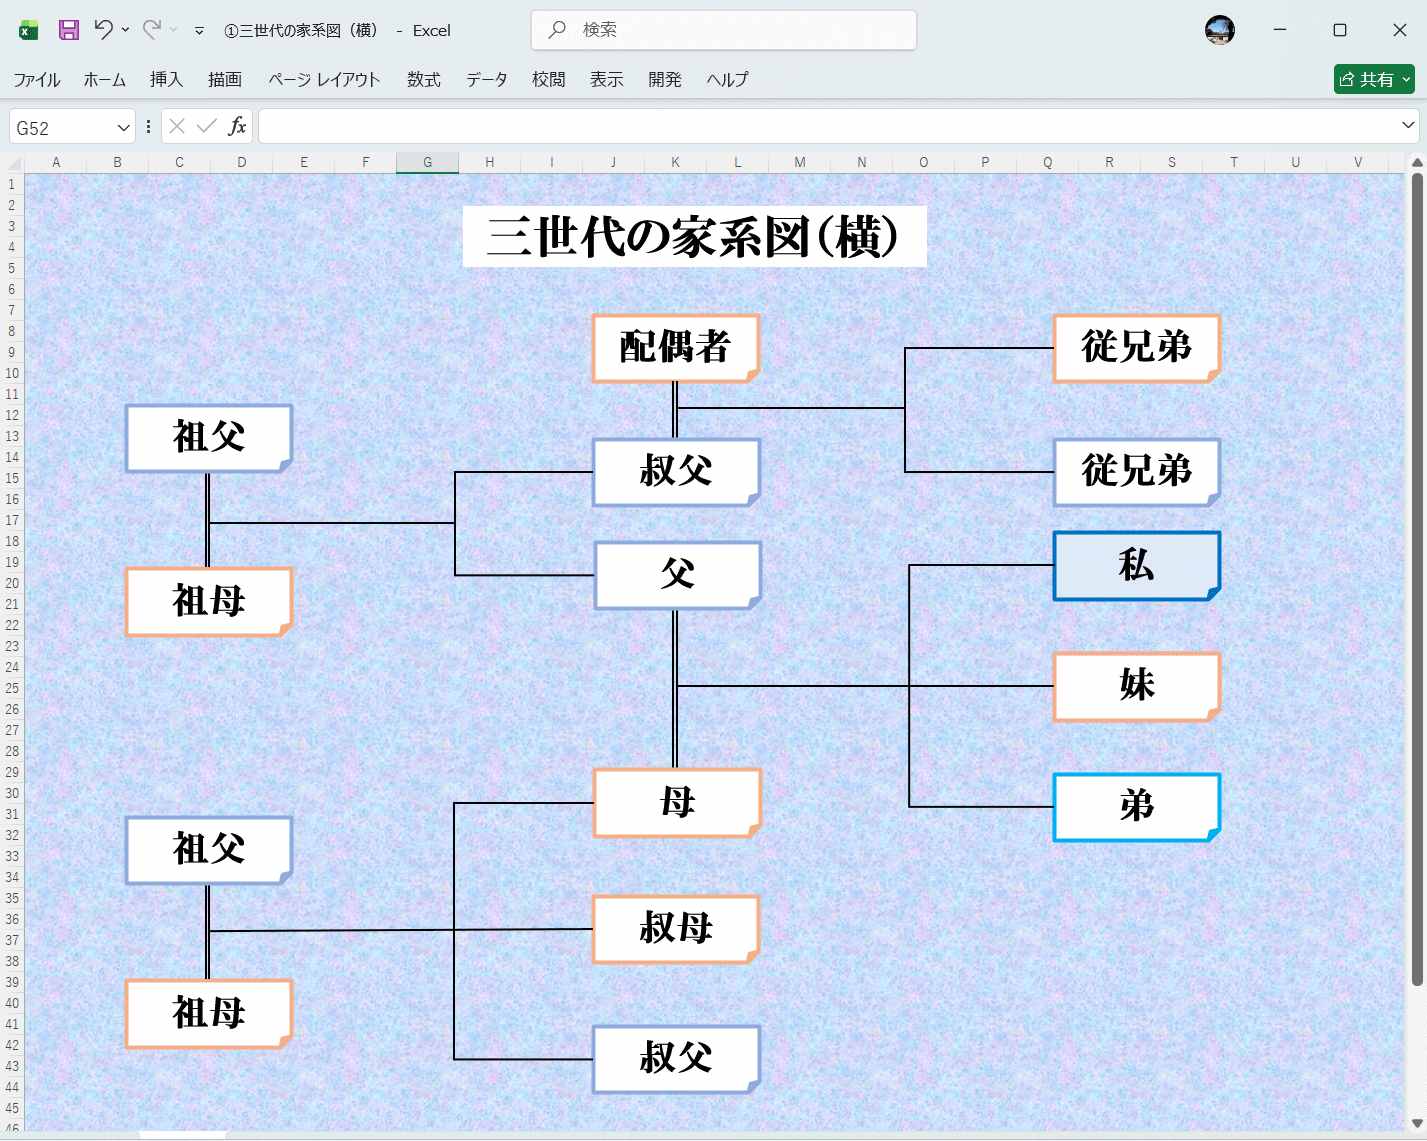This screenshot has height=1141, width=1427.
Task: Click the Enter checkmark beside the formula bar
Action: pyautogui.click(x=206, y=126)
